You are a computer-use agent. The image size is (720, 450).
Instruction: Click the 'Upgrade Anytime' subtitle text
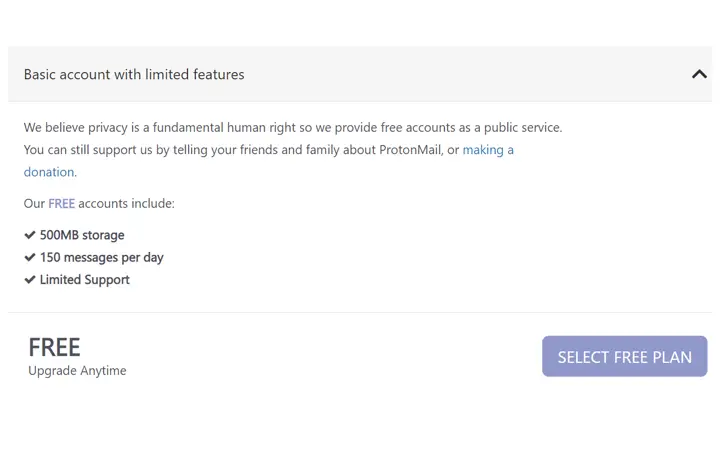pos(77,371)
